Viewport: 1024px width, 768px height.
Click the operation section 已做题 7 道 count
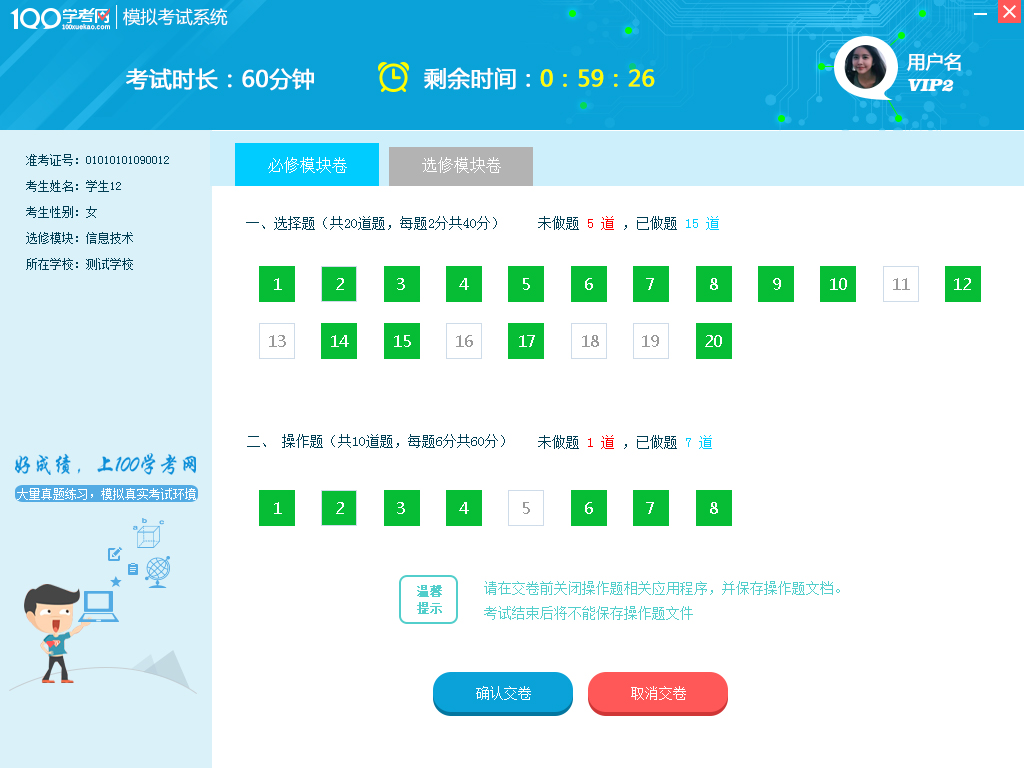674,442
